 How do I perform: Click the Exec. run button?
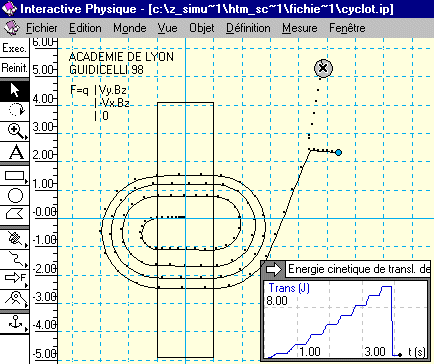pos(14,49)
